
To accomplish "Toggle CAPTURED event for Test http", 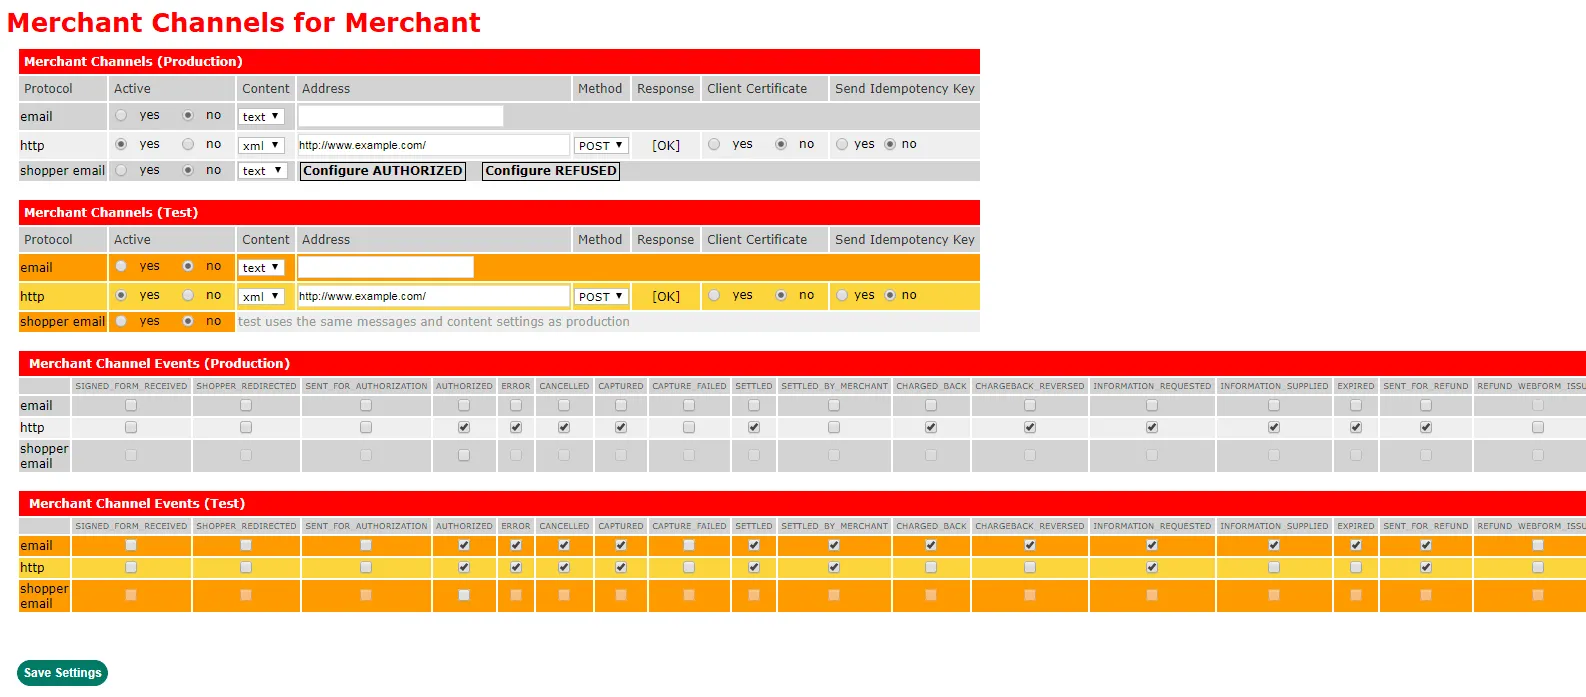I will pos(621,567).
